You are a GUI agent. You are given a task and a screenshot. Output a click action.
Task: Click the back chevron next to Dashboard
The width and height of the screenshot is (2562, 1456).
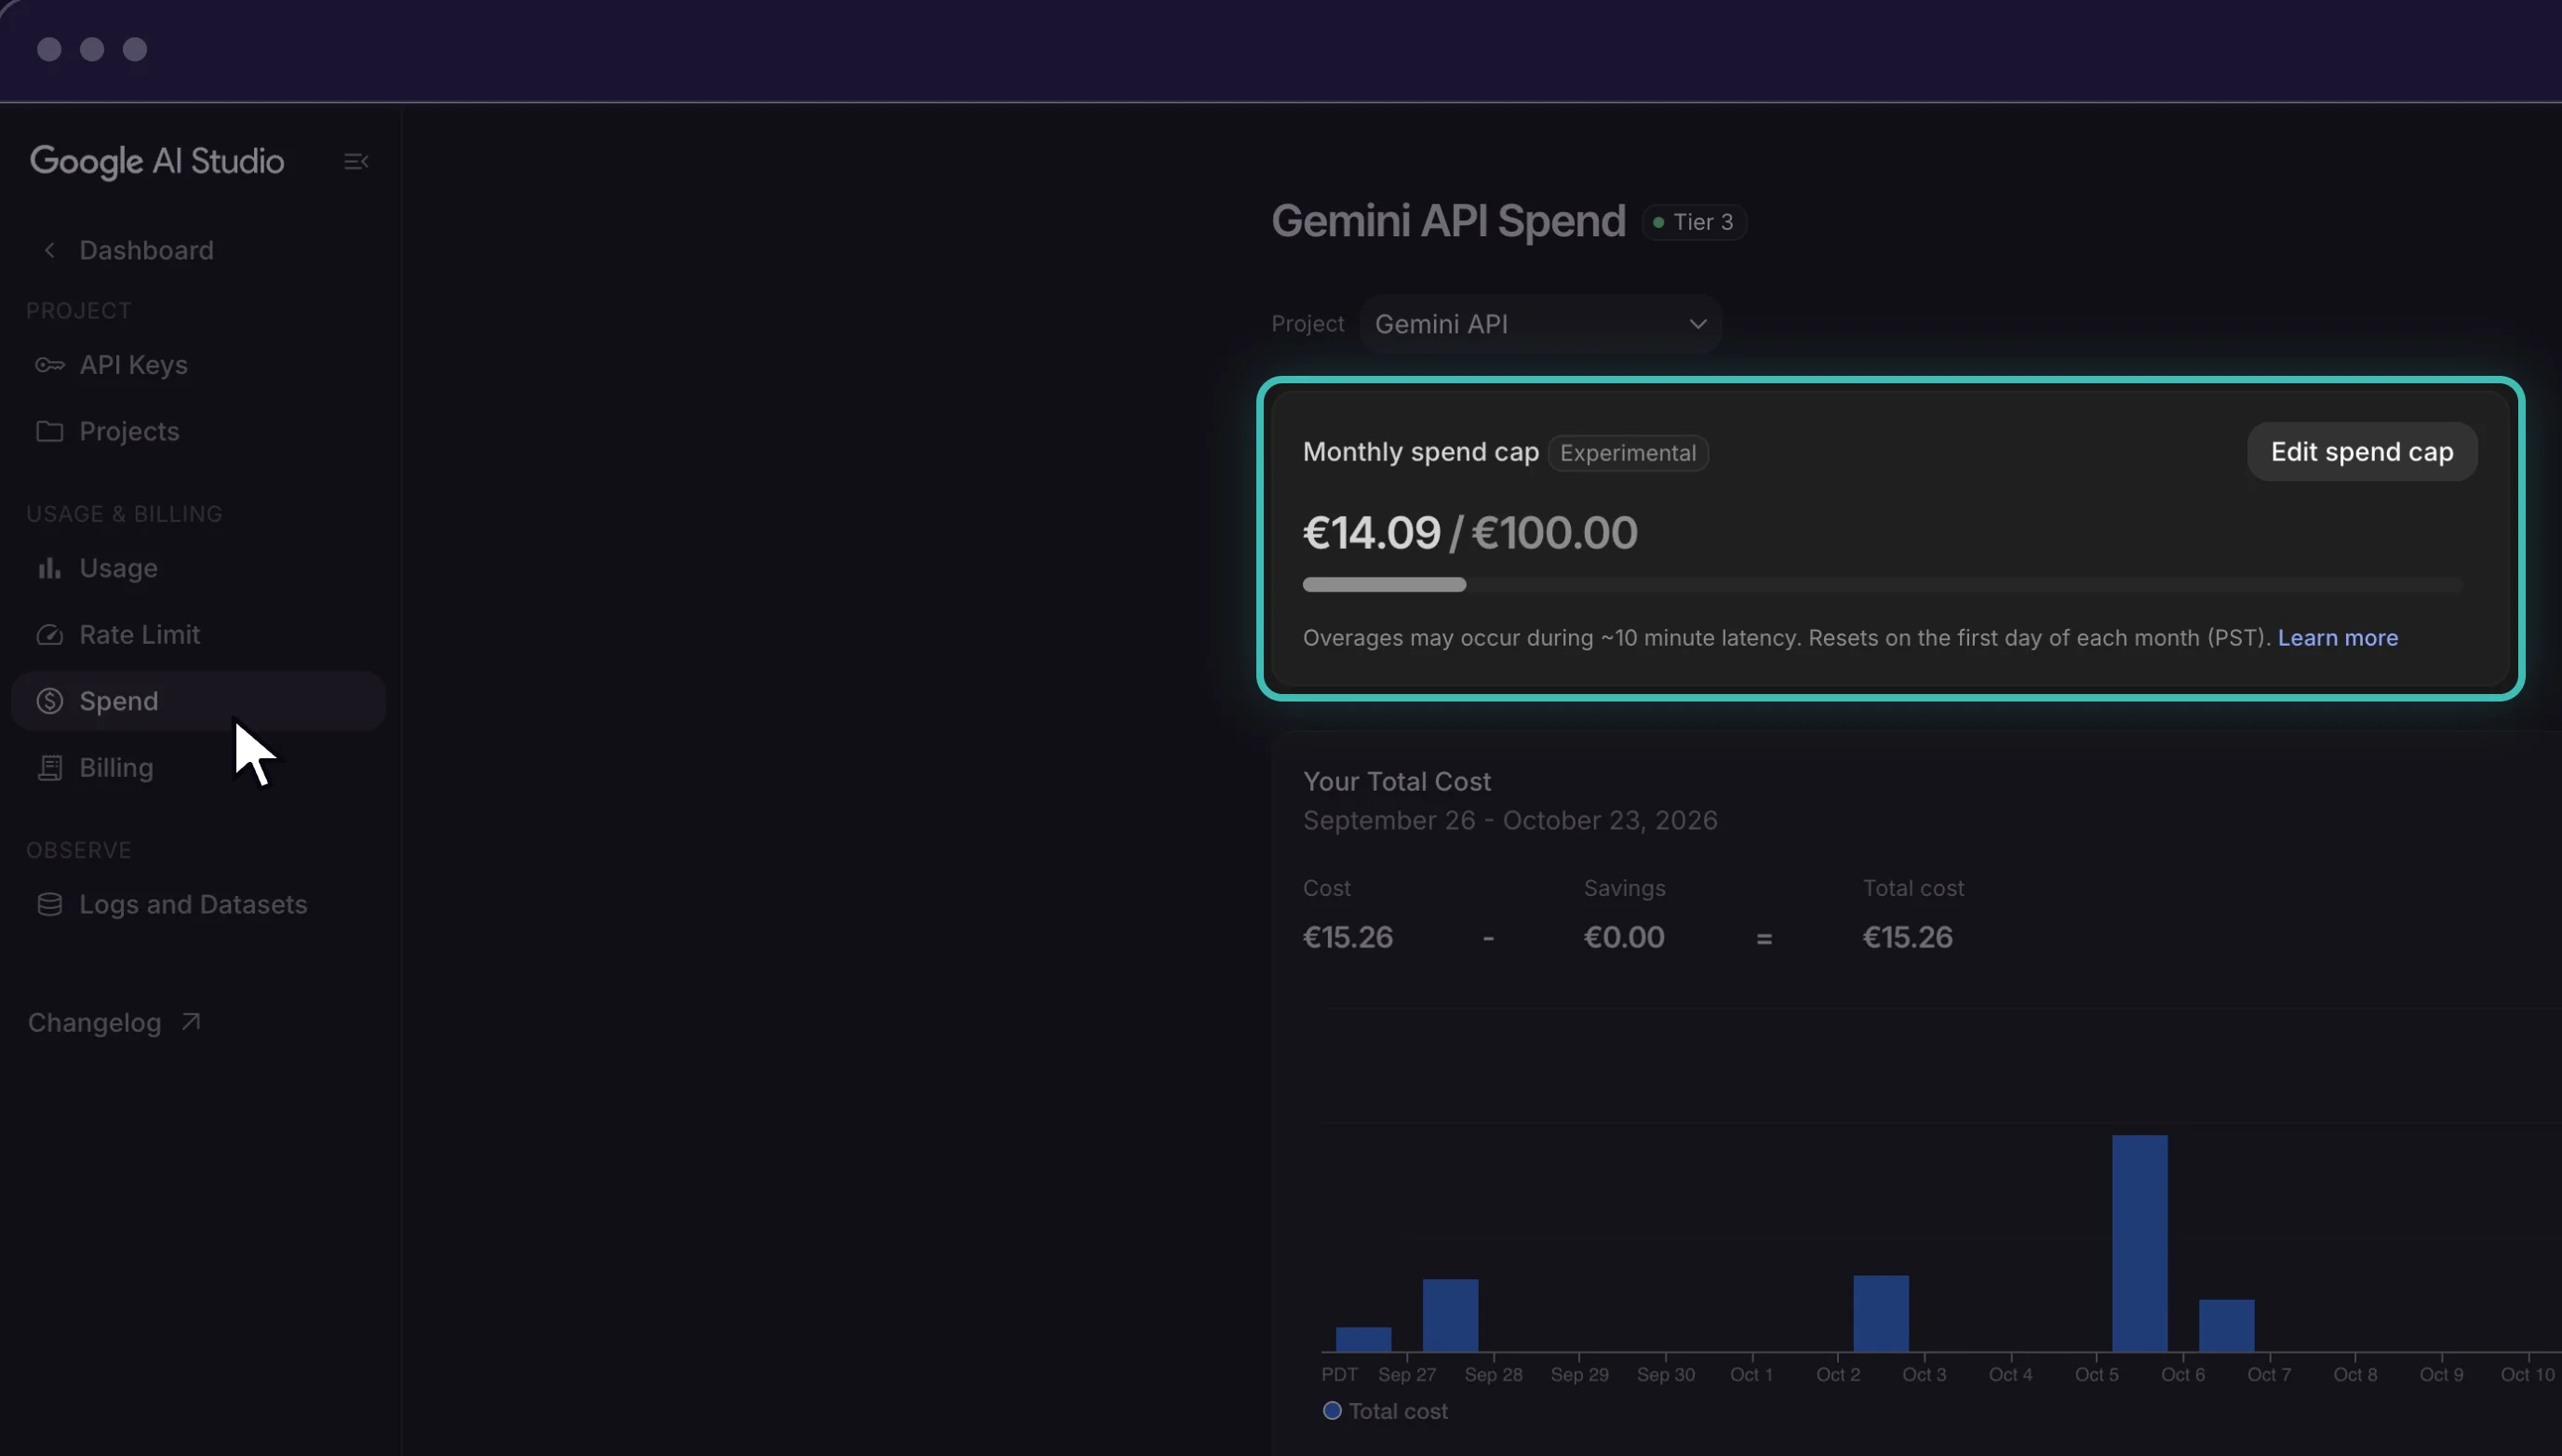(49, 250)
